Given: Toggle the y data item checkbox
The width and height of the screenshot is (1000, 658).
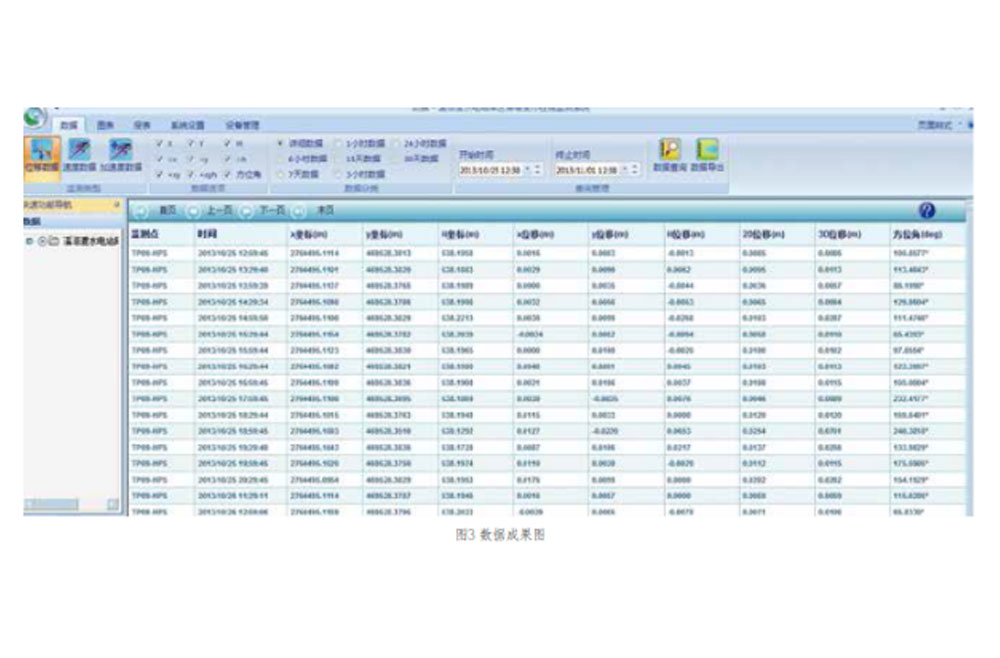Looking at the screenshot, I should 191,143.
